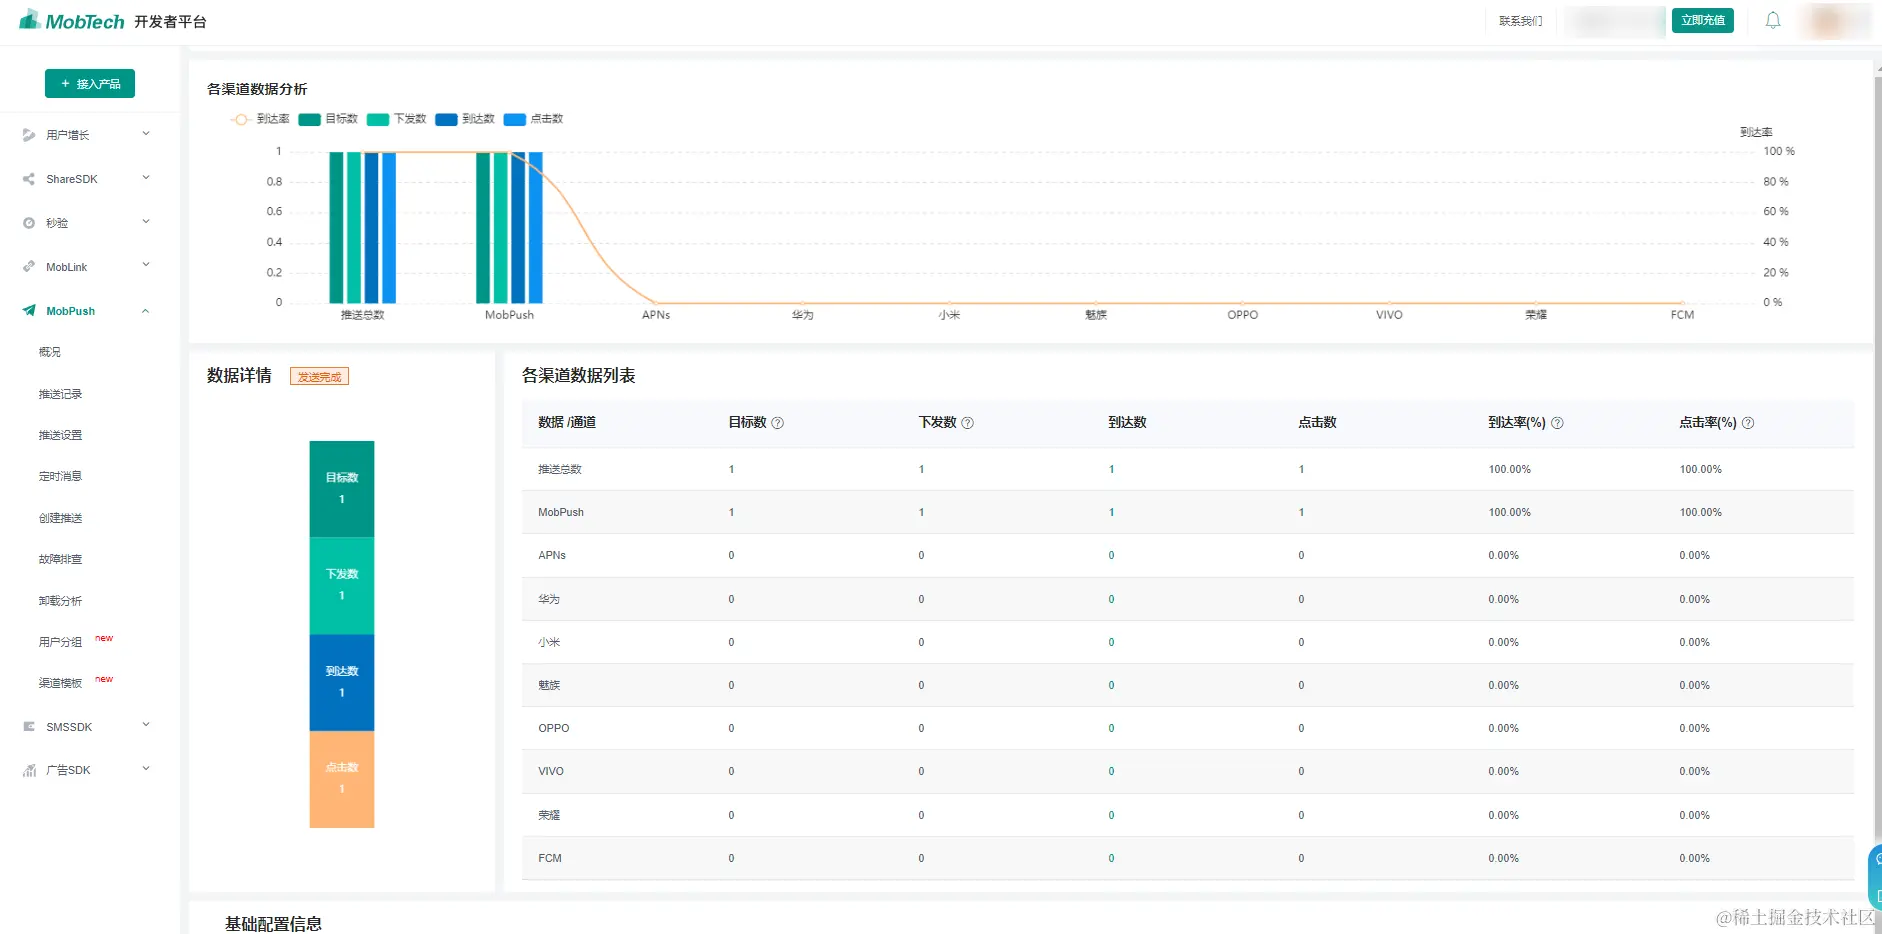
Task: Open the 用户分组 menu item
Action: (x=60, y=642)
